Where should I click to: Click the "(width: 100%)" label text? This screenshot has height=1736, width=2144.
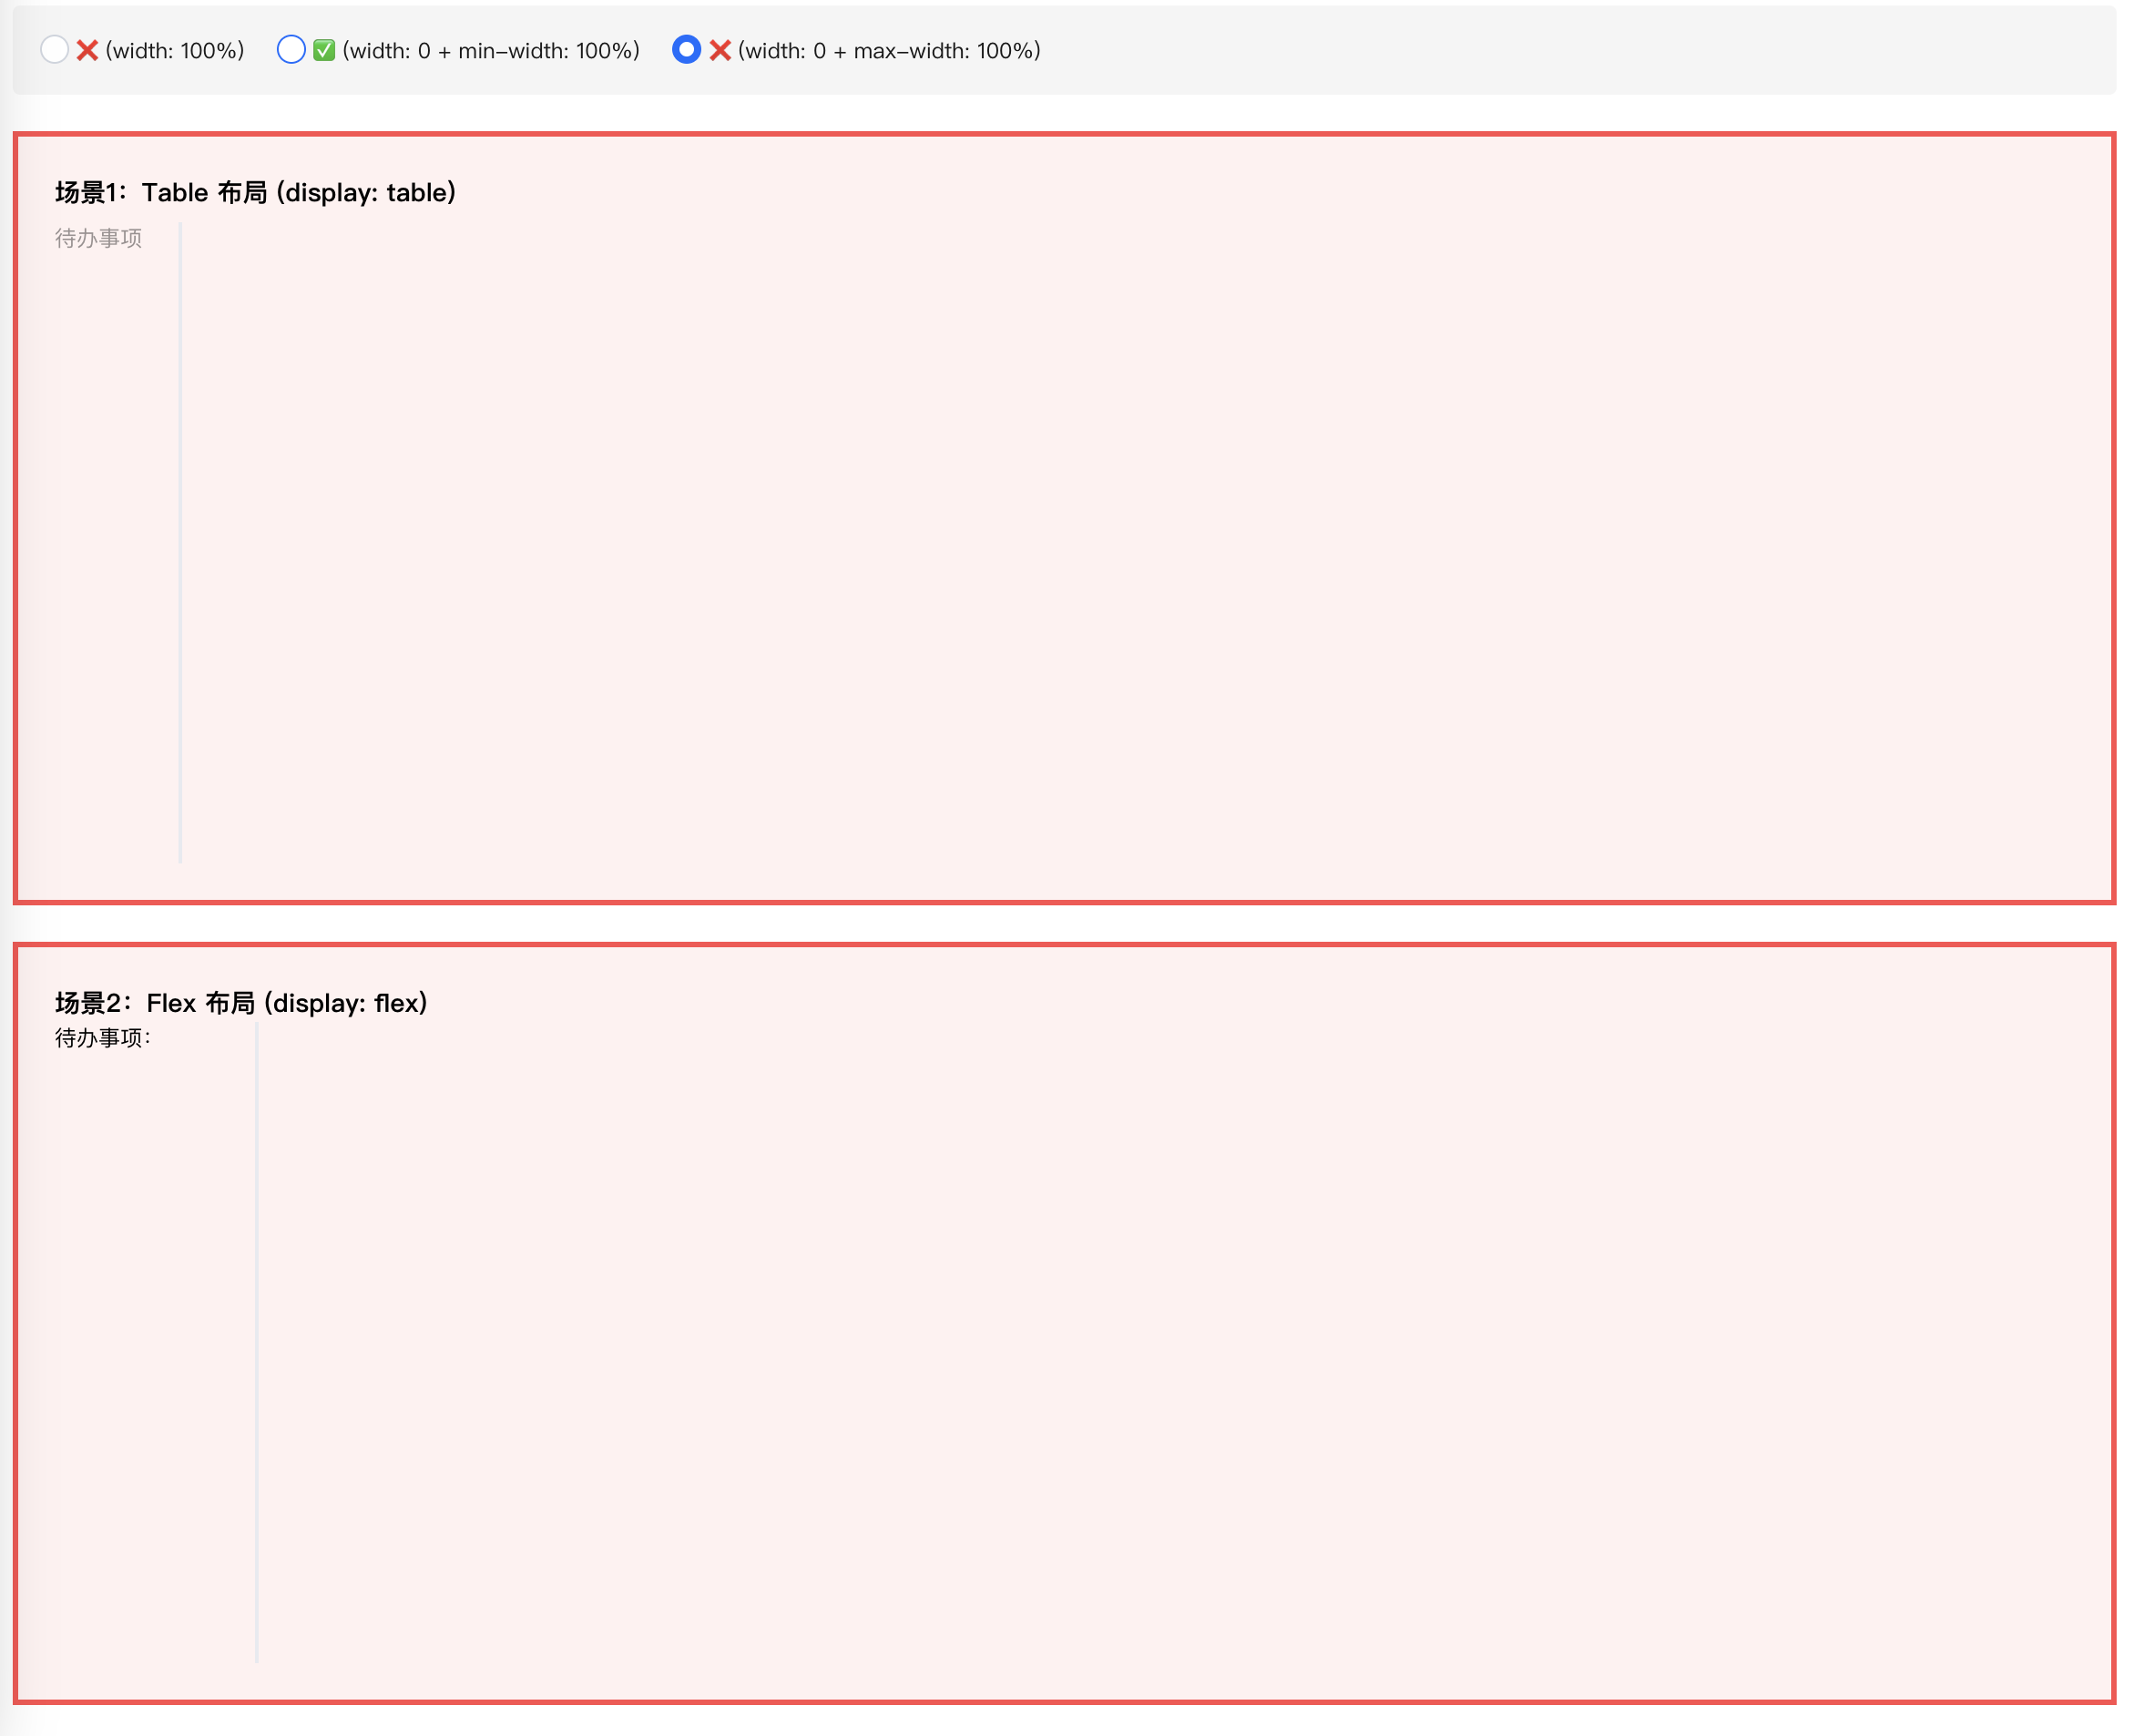click(x=175, y=51)
